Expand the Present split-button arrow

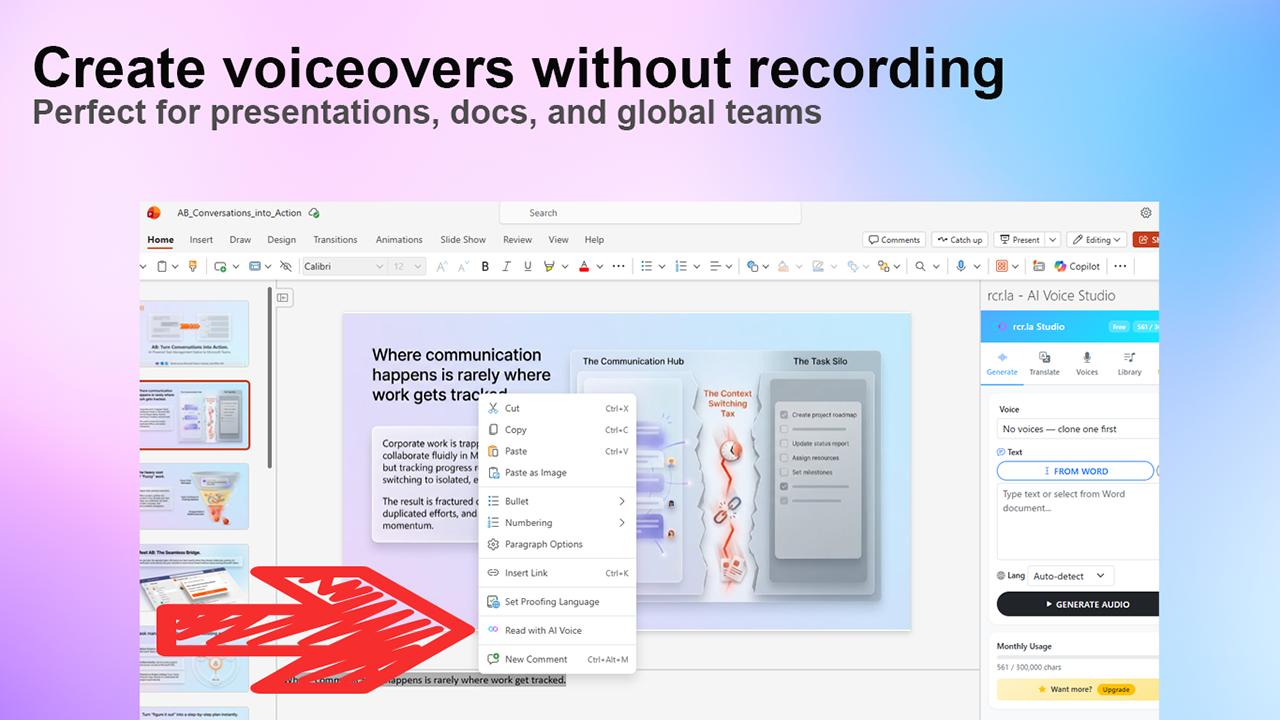(1053, 240)
